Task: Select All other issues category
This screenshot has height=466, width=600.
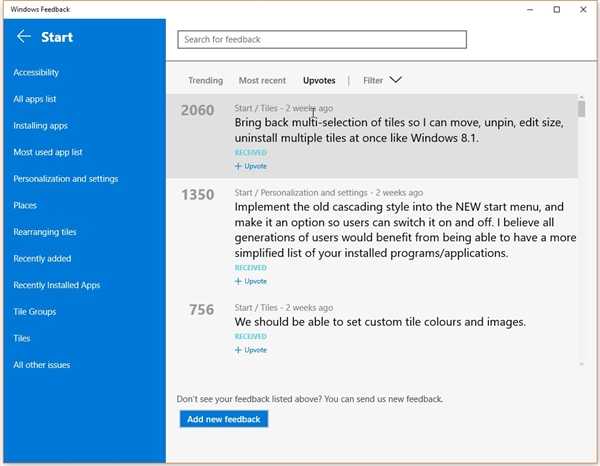Action: [42, 365]
